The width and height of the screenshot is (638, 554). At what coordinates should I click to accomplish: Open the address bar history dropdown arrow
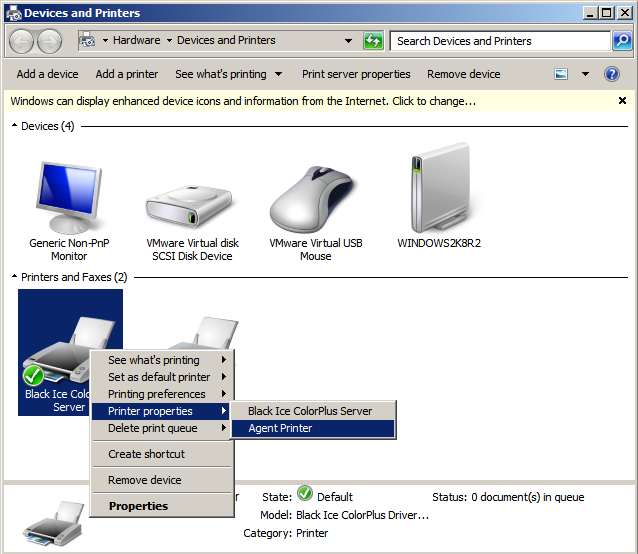pos(348,41)
